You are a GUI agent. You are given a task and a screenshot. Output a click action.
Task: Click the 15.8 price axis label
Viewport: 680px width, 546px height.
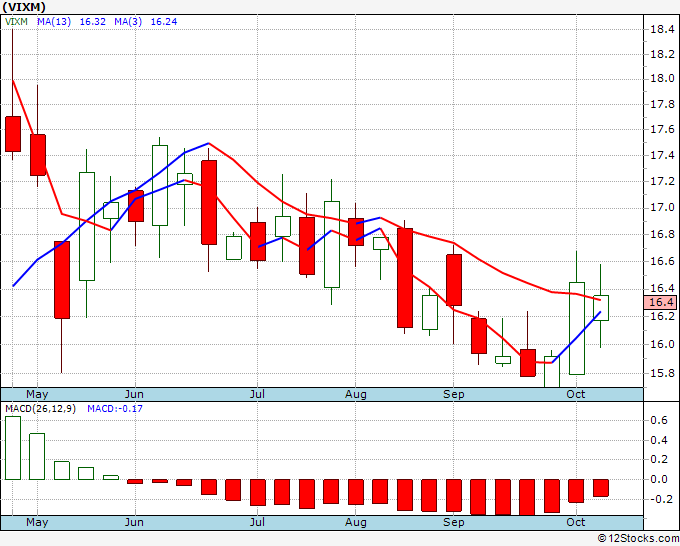(662, 373)
